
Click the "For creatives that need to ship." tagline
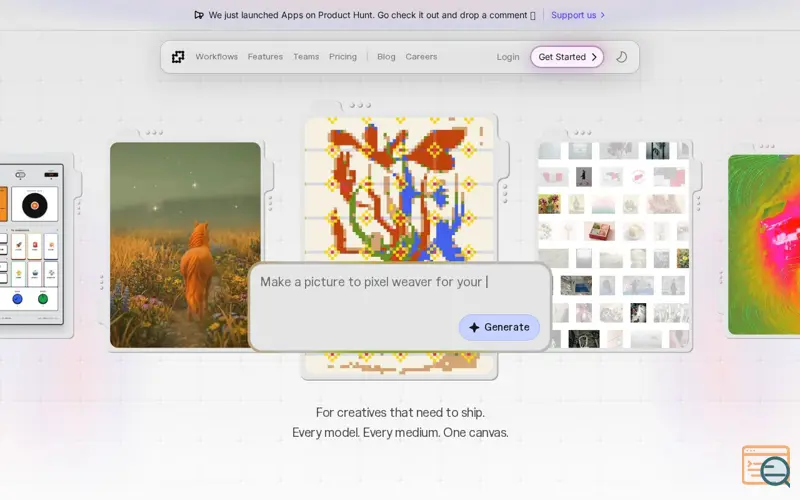coord(400,412)
